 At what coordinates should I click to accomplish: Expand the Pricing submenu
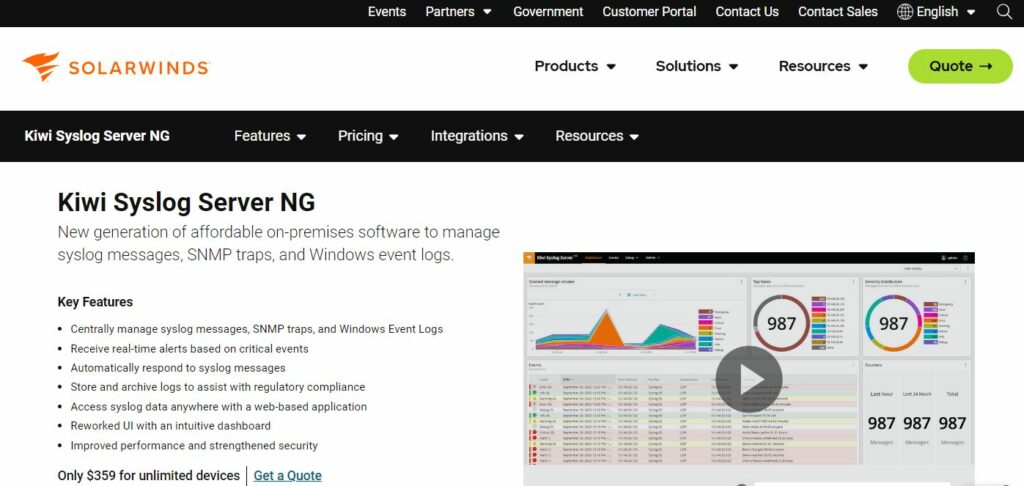[368, 136]
